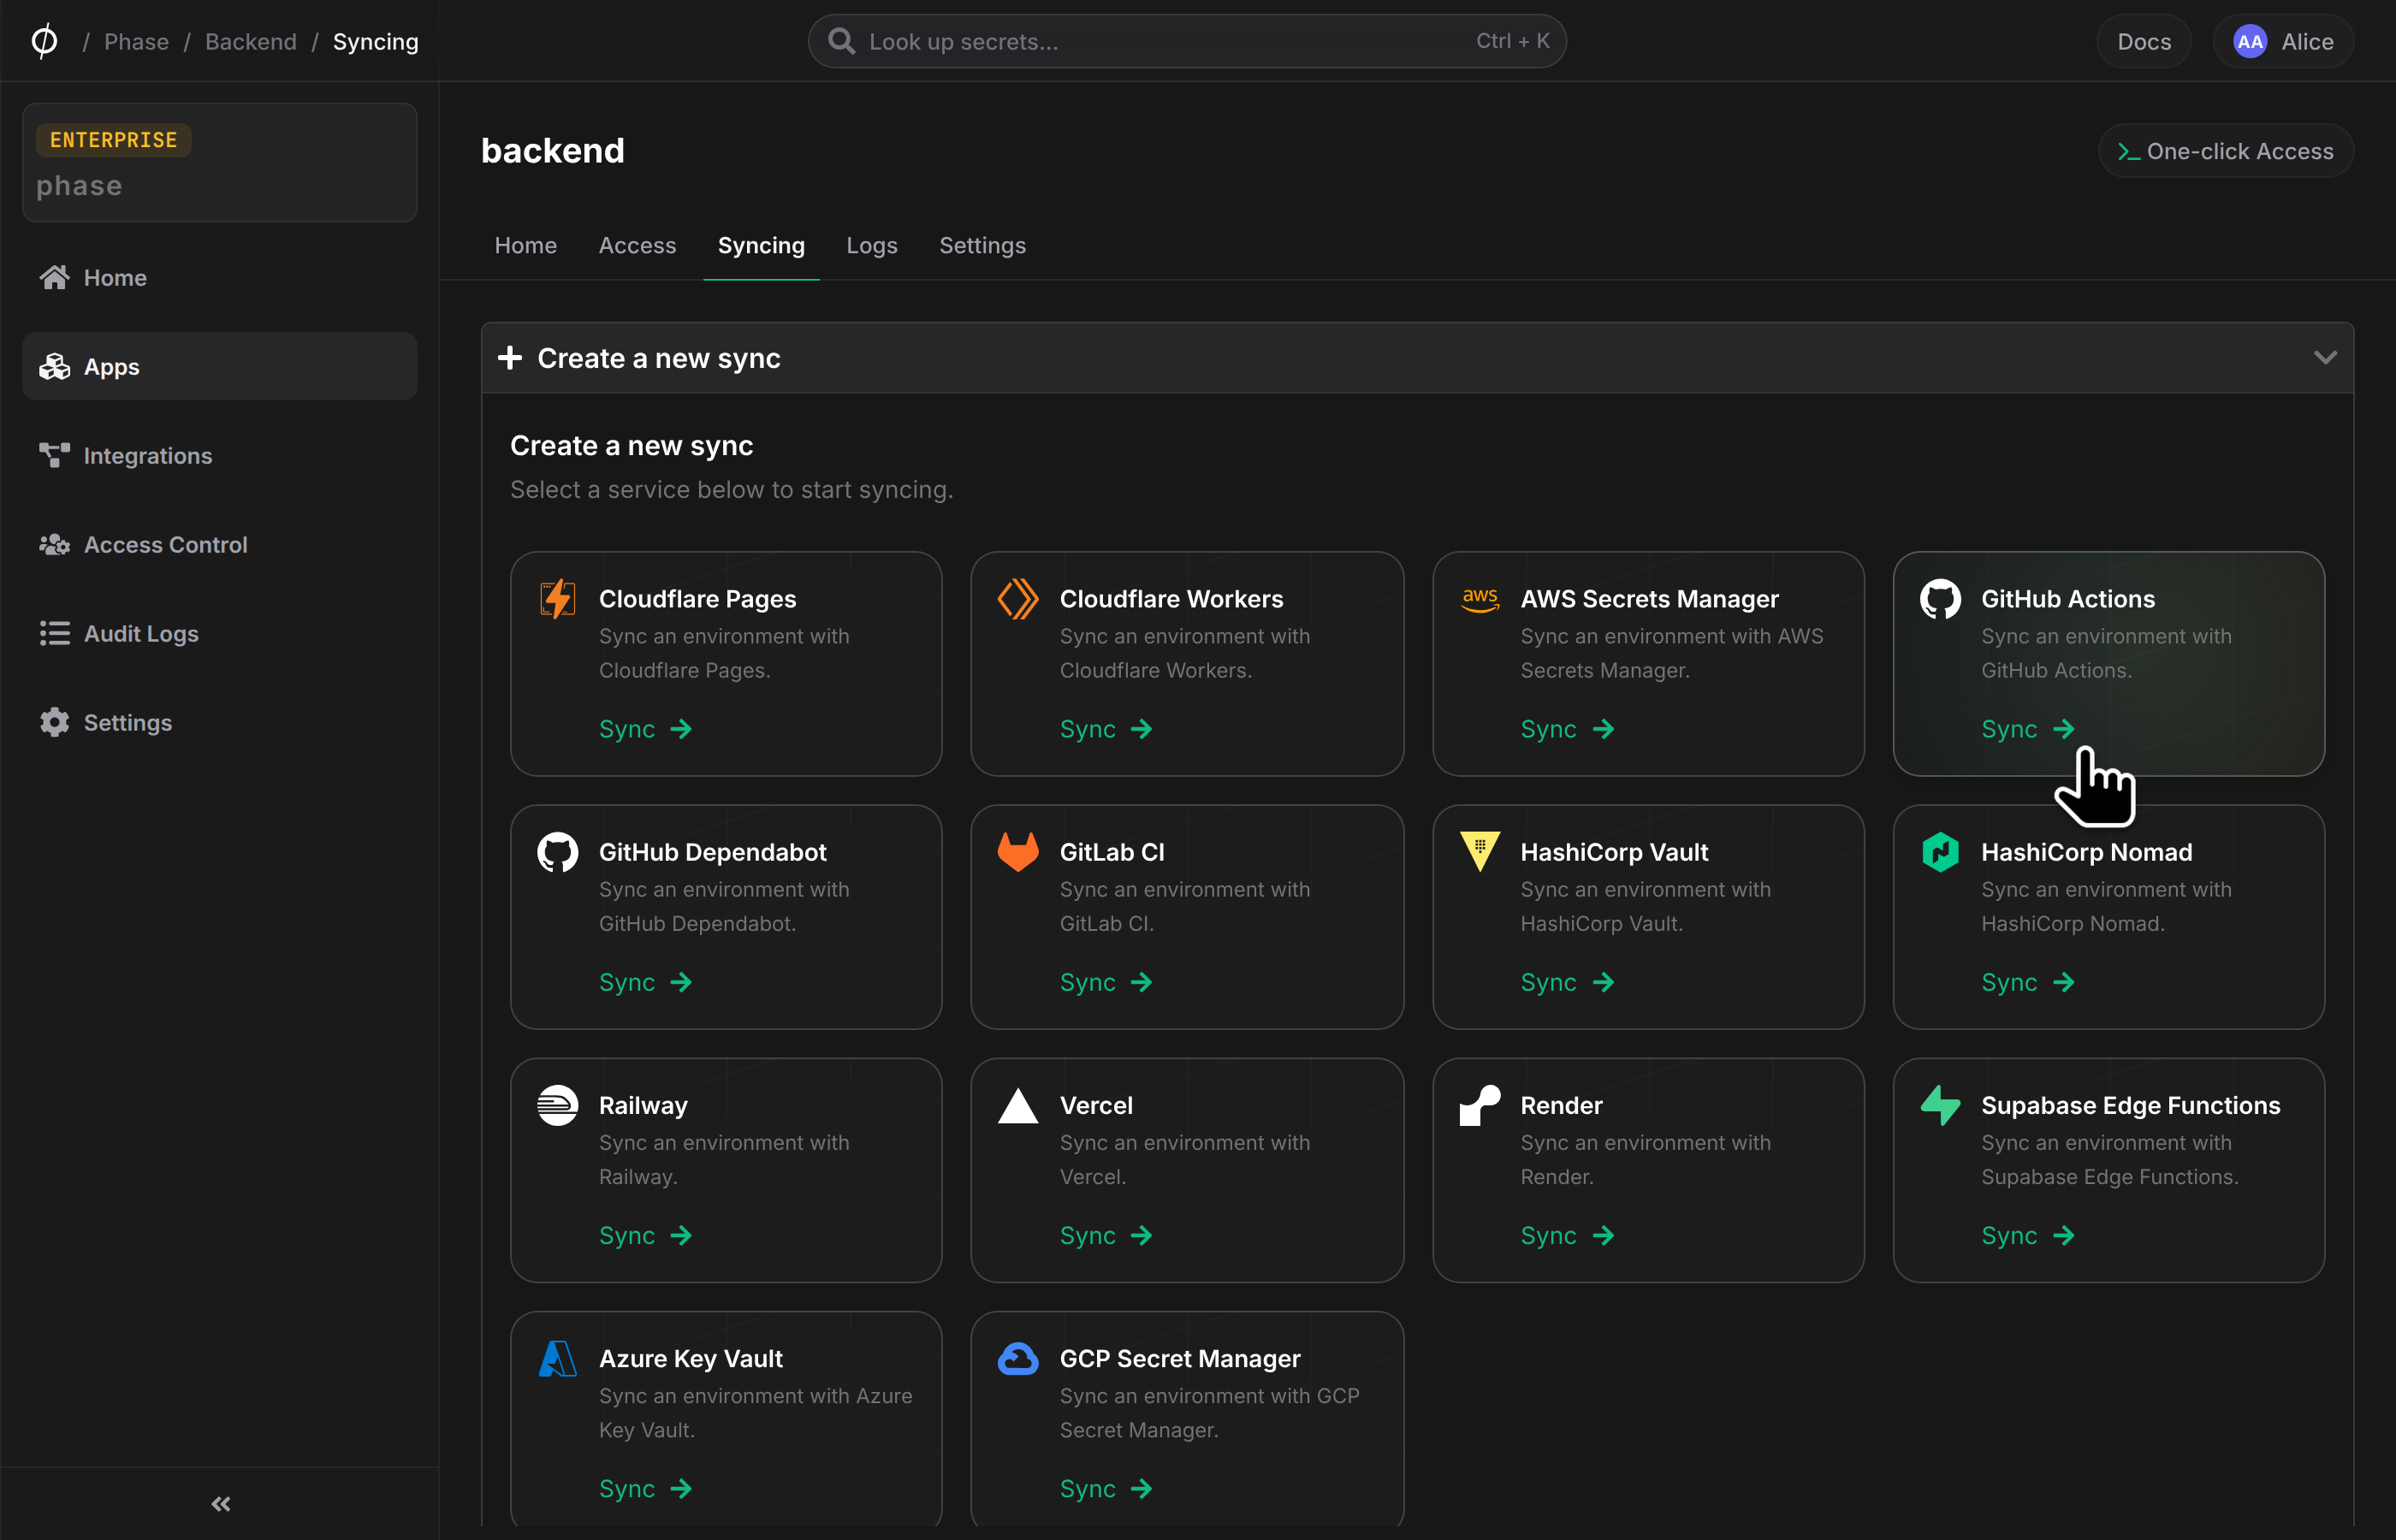Click the GCP Secret Manager cloud icon

point(1018,1358)
